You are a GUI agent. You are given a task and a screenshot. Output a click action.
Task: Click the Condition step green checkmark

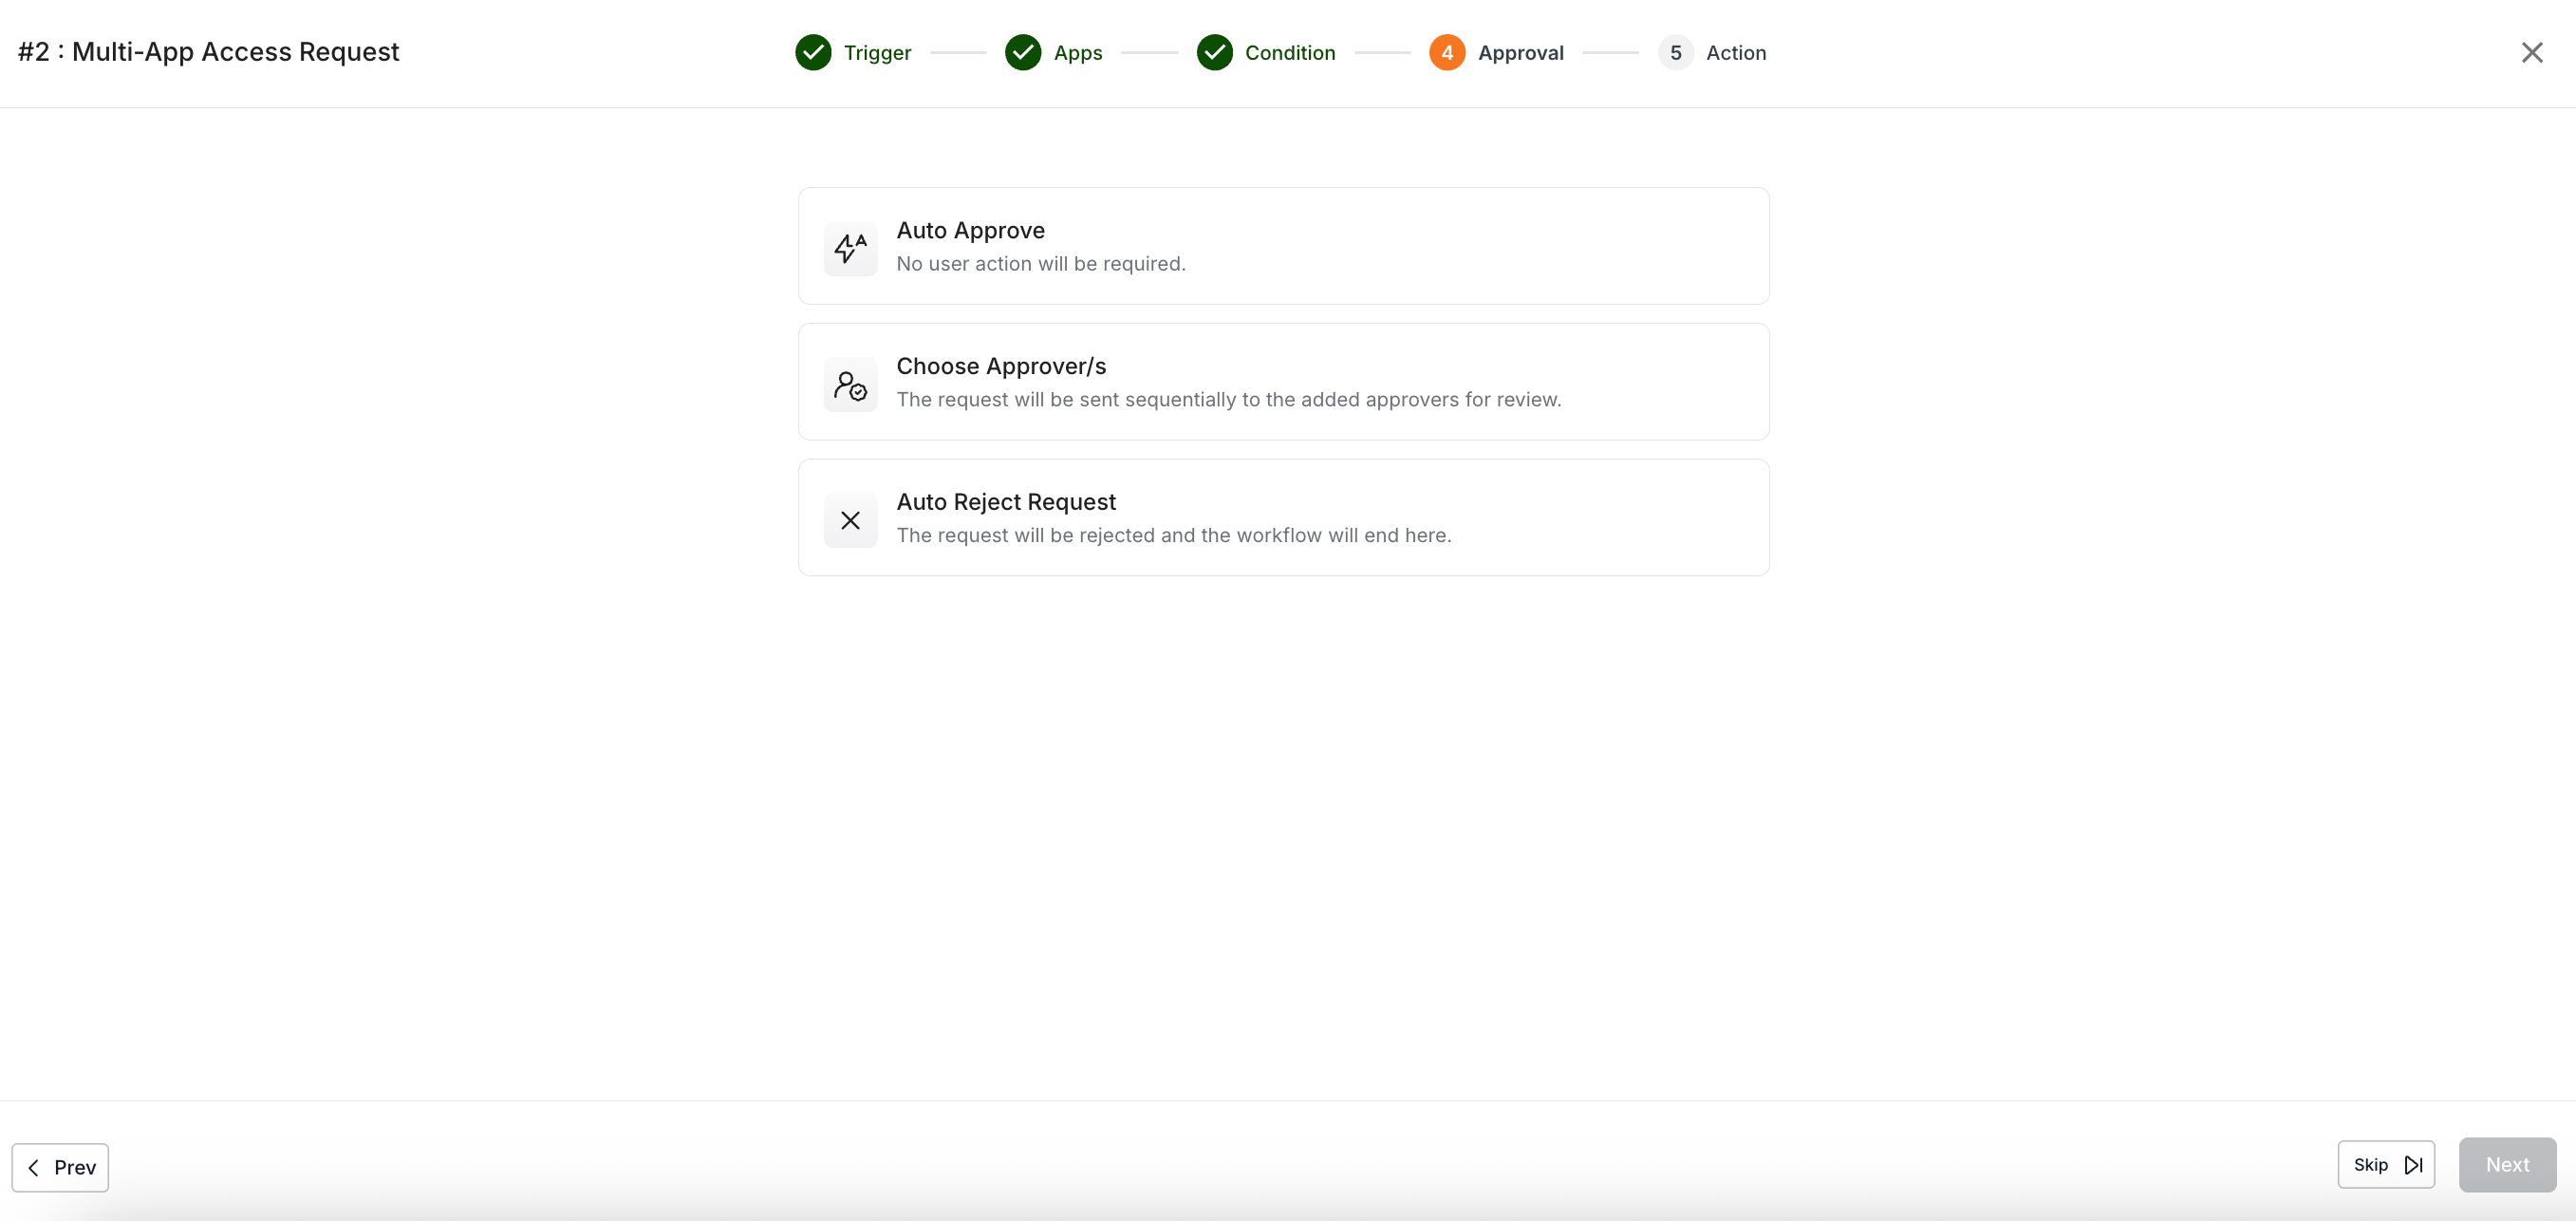point(1214,53)
